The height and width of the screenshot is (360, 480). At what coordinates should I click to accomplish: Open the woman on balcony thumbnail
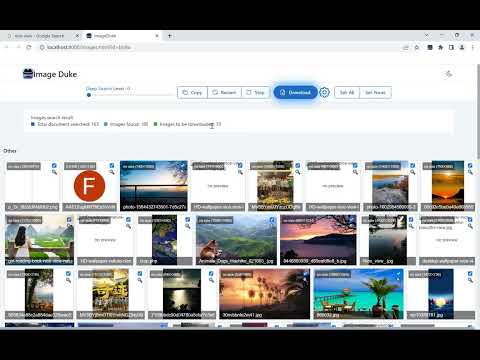tap(39, 240)
